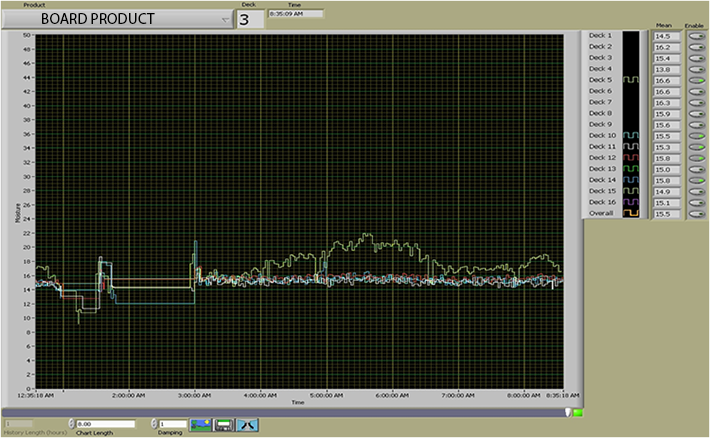Toggle the Enable switch for Deck 7
The width and height of the screenshot is (710, 438).
point(696,102)
